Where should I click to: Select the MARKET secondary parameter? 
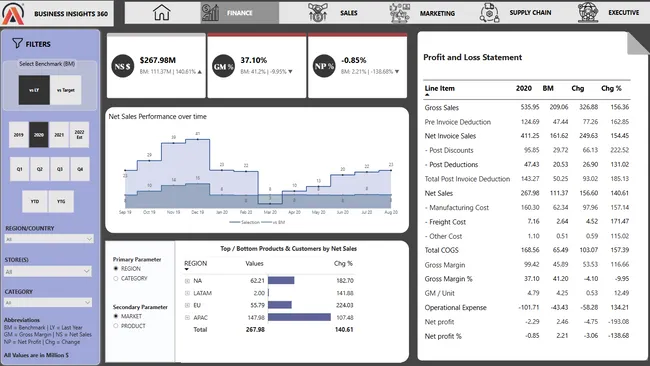point(116,316)
